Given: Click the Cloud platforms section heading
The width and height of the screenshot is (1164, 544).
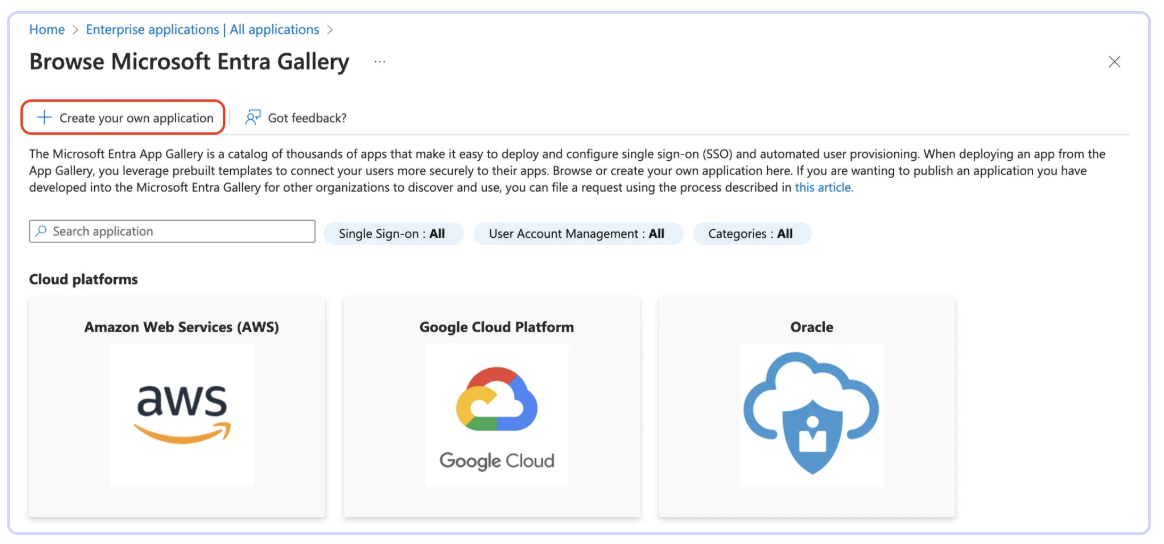Looking at the screenshot, I should pyautogui.click(x=84, y=280).
